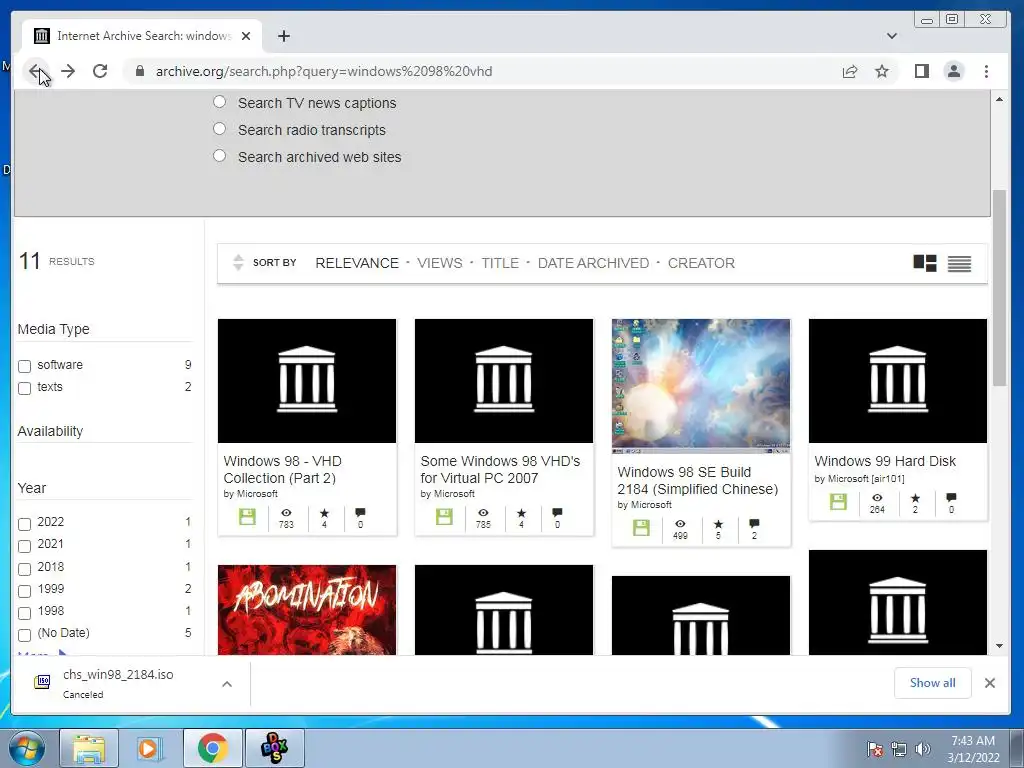Select Search archived web sites
1024x768 pixels.
219,155
